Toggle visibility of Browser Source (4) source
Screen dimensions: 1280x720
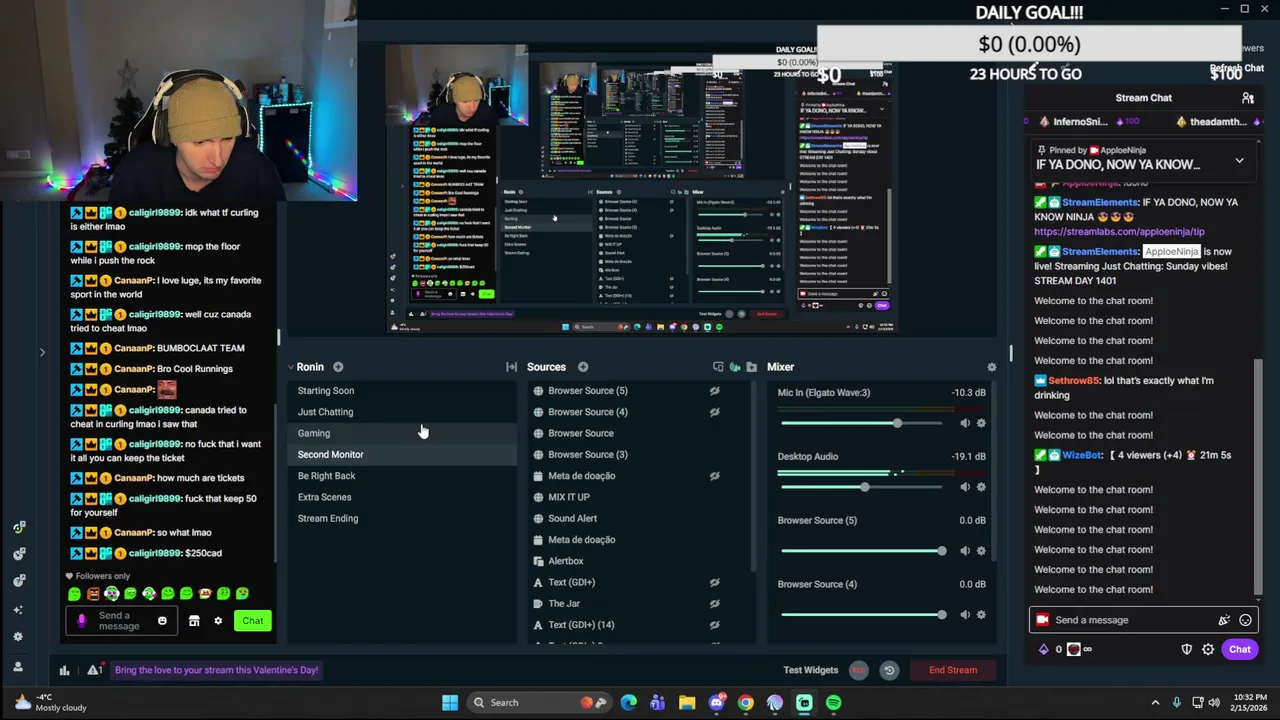pyautogui.click(x=714, y=412)
